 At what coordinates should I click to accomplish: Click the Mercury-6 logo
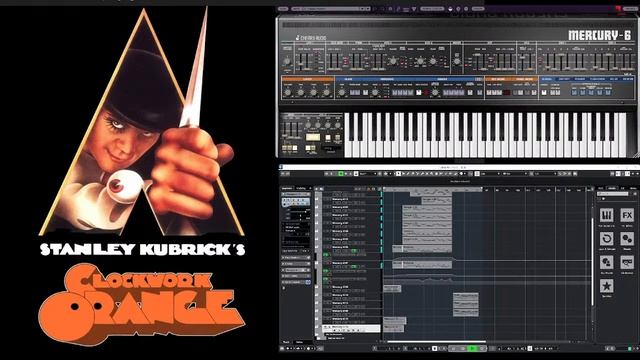[599, 36]
